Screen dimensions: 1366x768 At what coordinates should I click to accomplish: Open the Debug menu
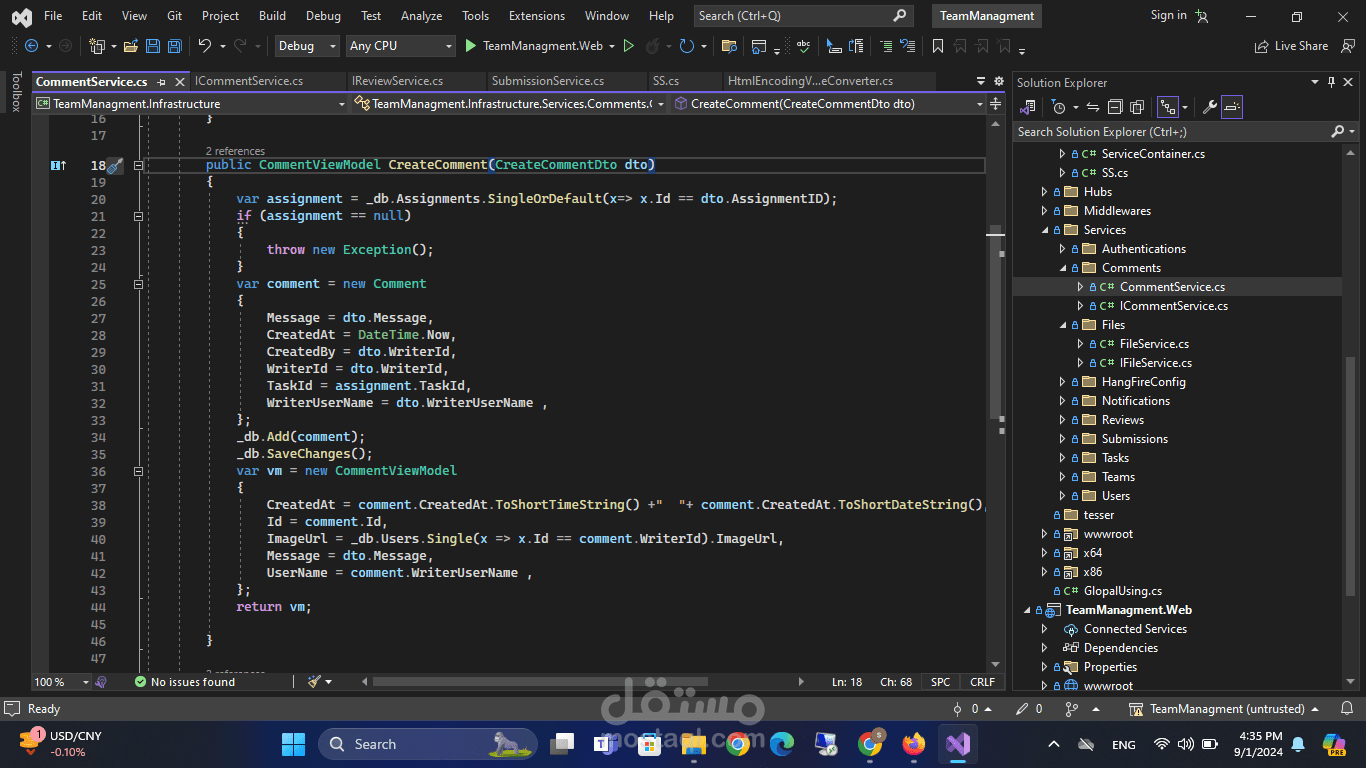point(323,16)
